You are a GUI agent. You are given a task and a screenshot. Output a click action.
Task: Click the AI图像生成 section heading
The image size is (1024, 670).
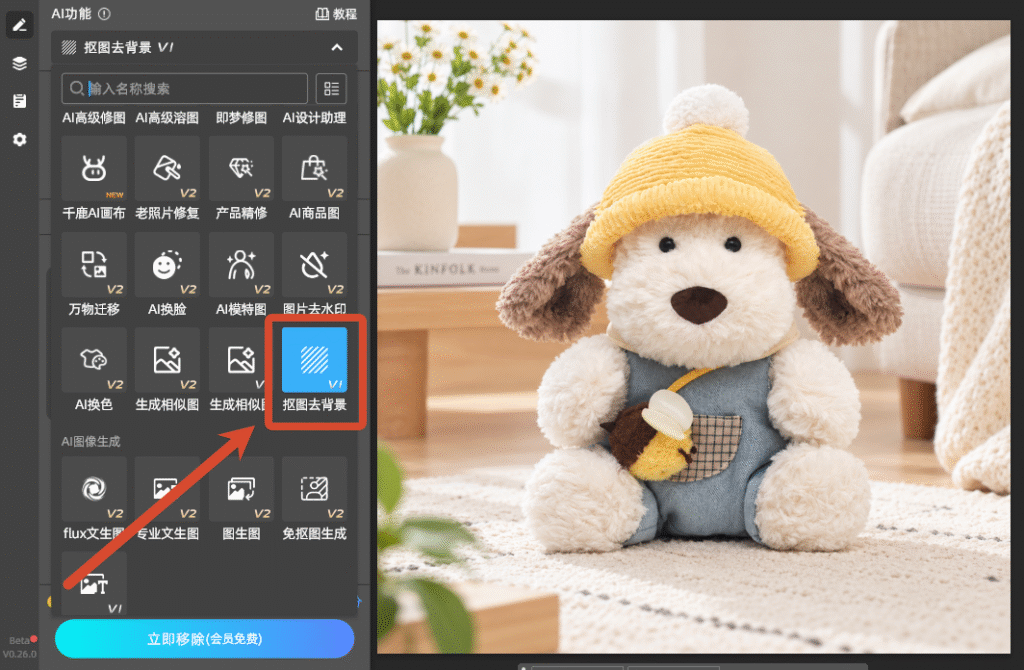click(91, 441)
